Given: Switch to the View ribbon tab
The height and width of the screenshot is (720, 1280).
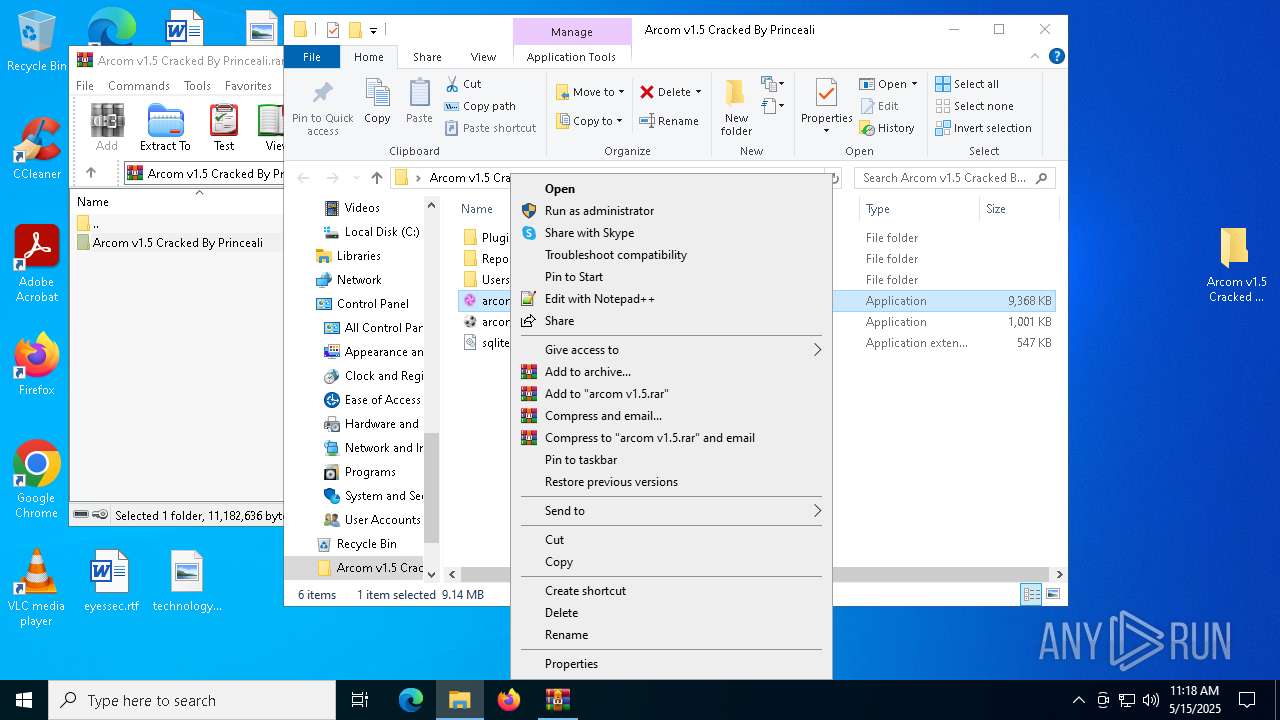Looking at the screenshot, I should tap(483, 57).
